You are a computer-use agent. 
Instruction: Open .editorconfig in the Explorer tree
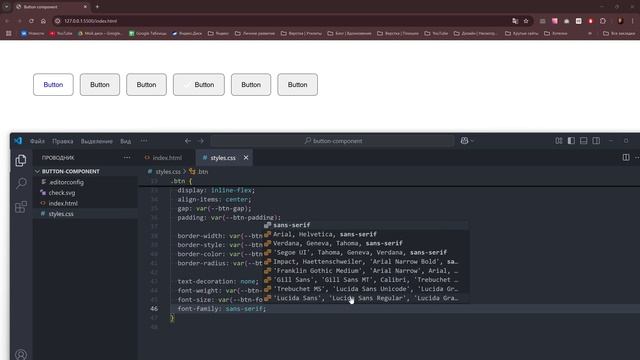point(66,182)
